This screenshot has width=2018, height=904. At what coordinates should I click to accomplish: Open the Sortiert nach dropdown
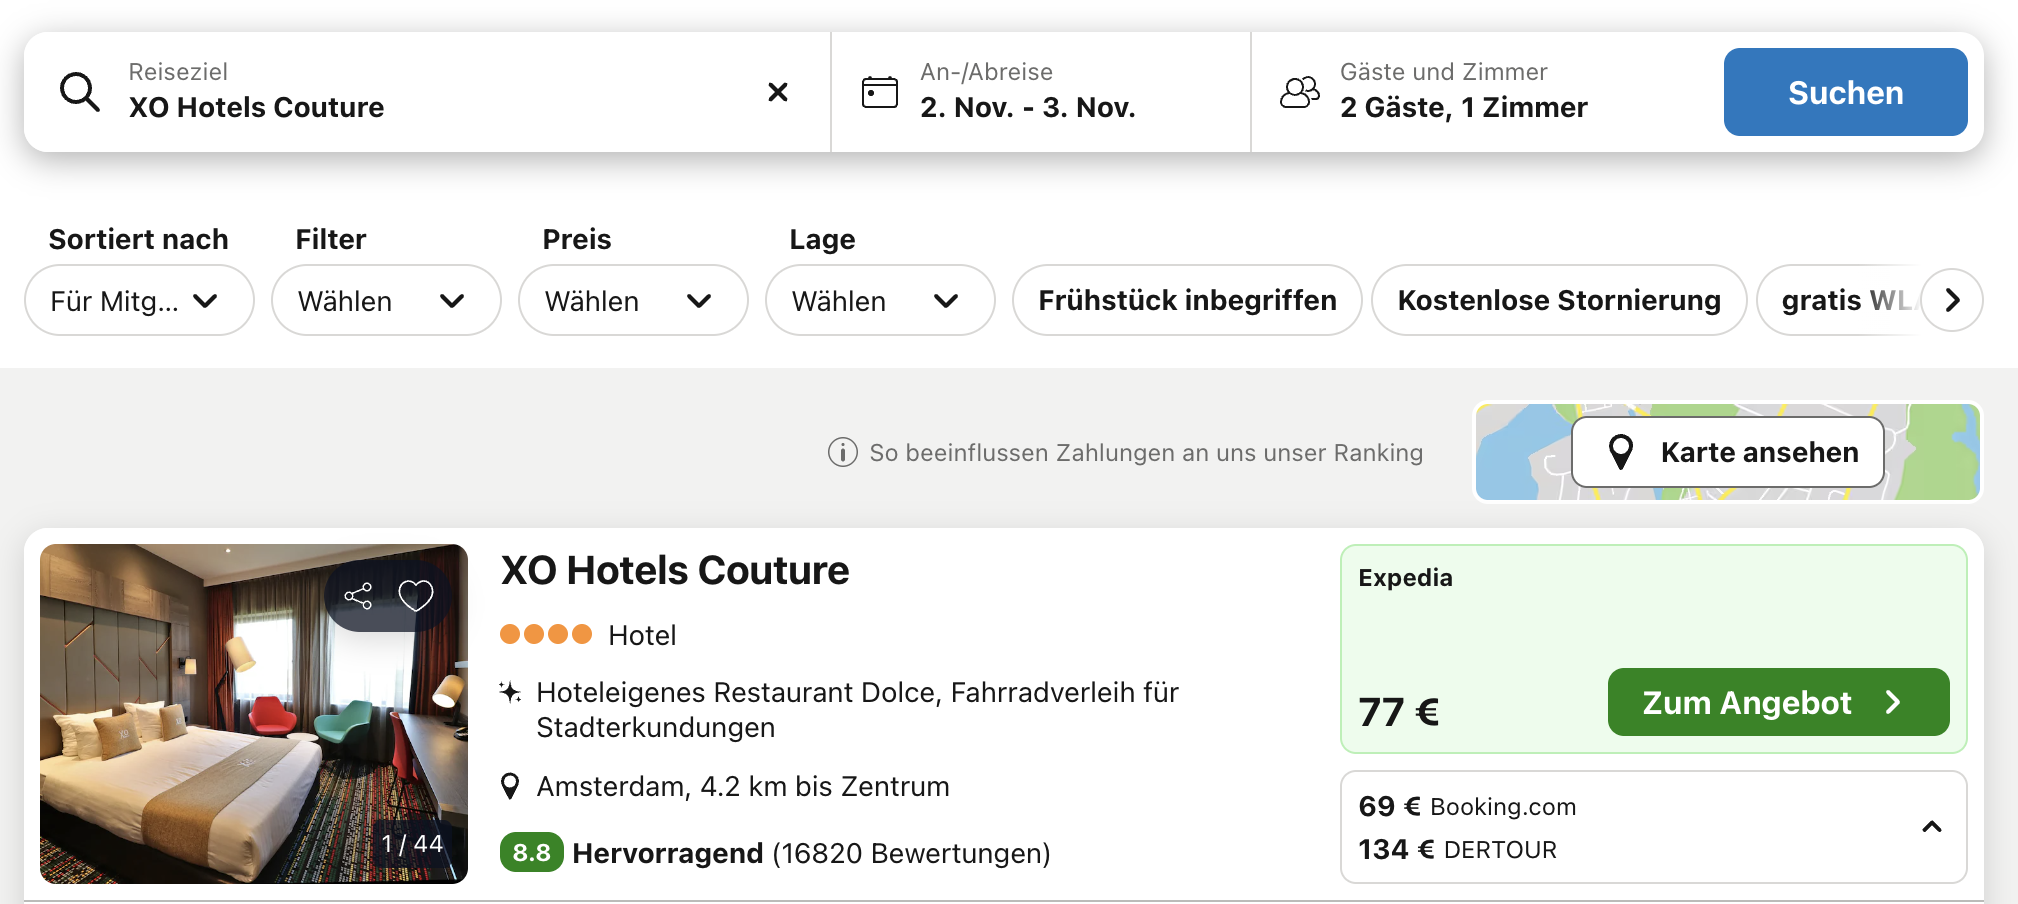tap(139, 300)
